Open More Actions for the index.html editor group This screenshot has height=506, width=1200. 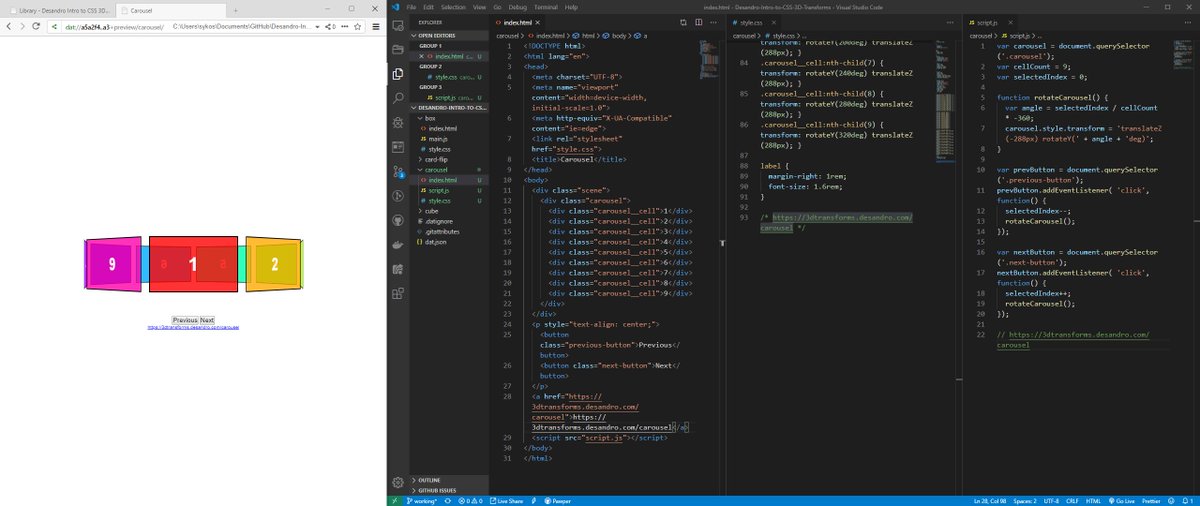[714, 21]
